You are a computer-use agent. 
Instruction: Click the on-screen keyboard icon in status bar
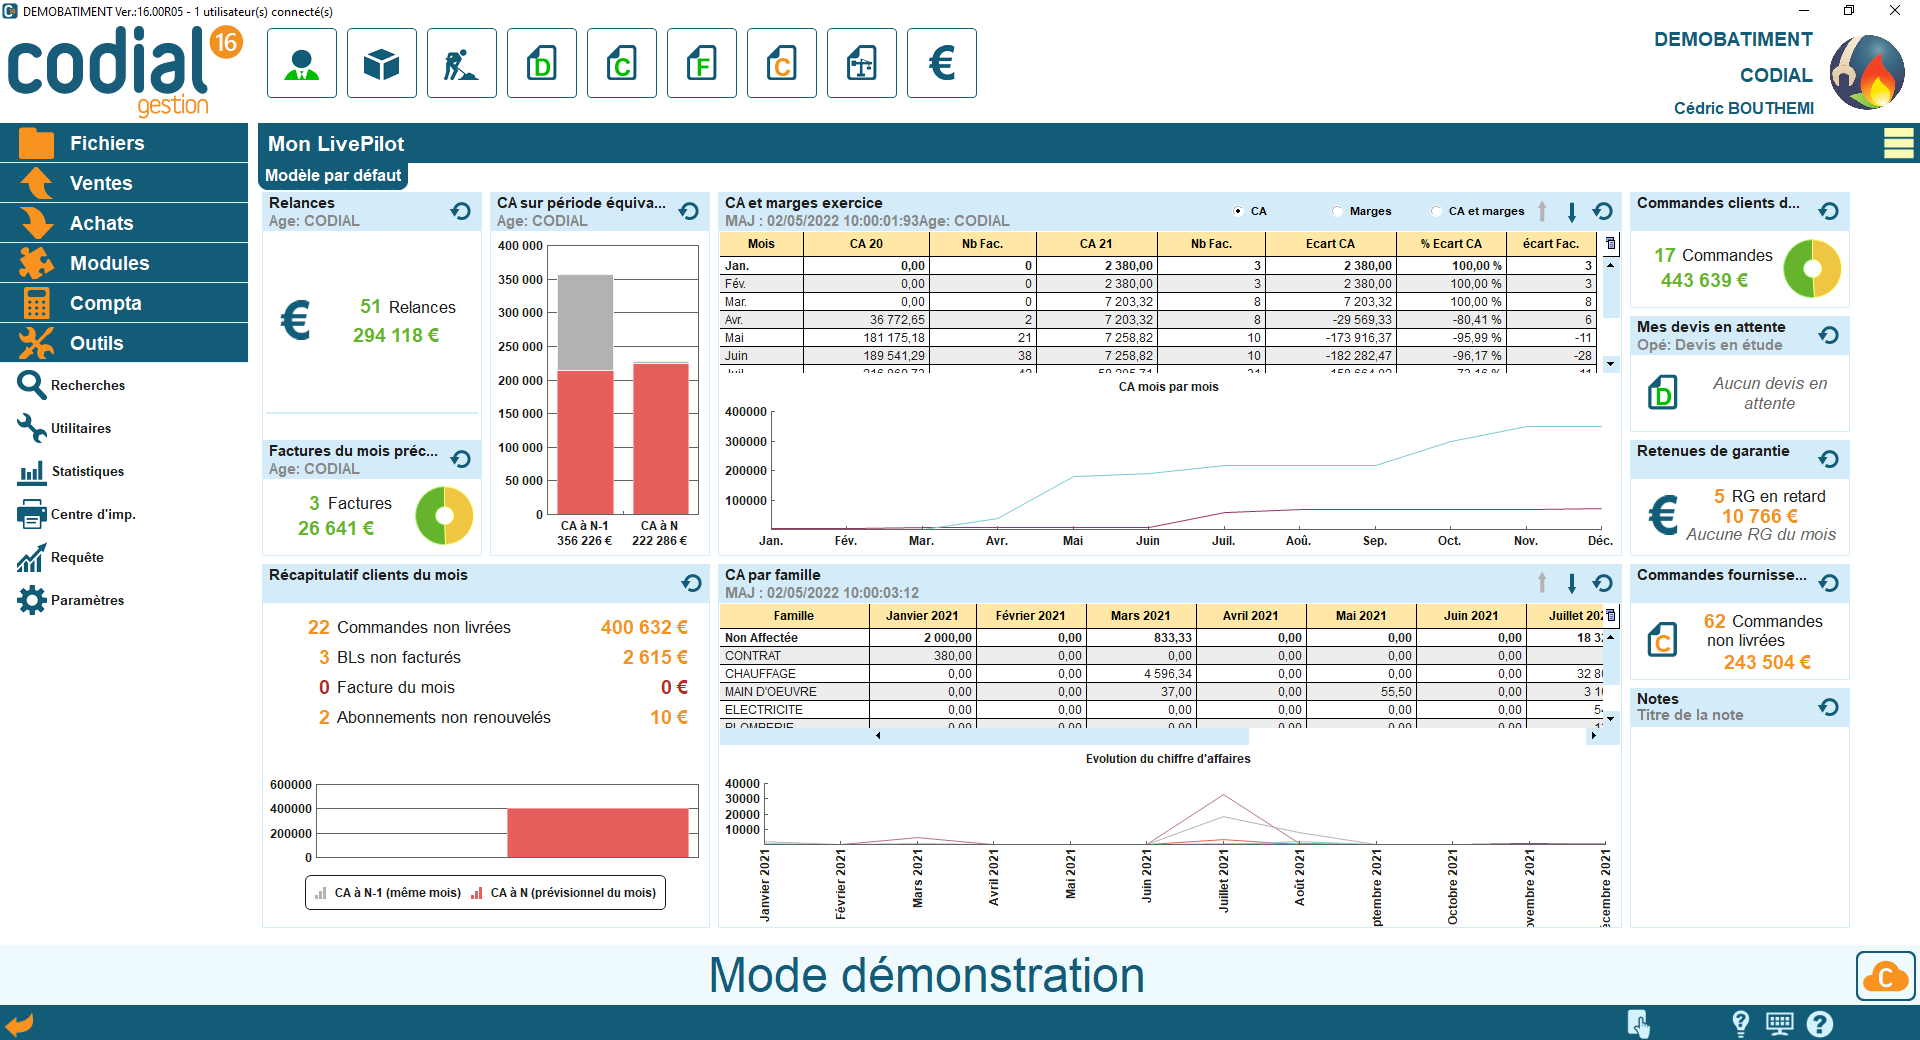coord(1779,1023)
